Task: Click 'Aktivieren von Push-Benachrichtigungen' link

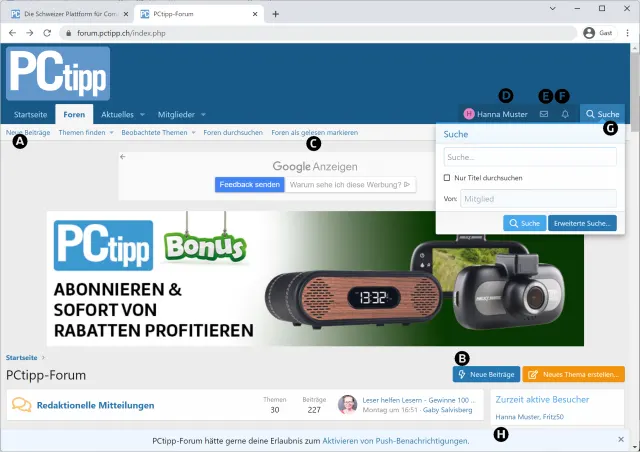Action: click(395, 441)
